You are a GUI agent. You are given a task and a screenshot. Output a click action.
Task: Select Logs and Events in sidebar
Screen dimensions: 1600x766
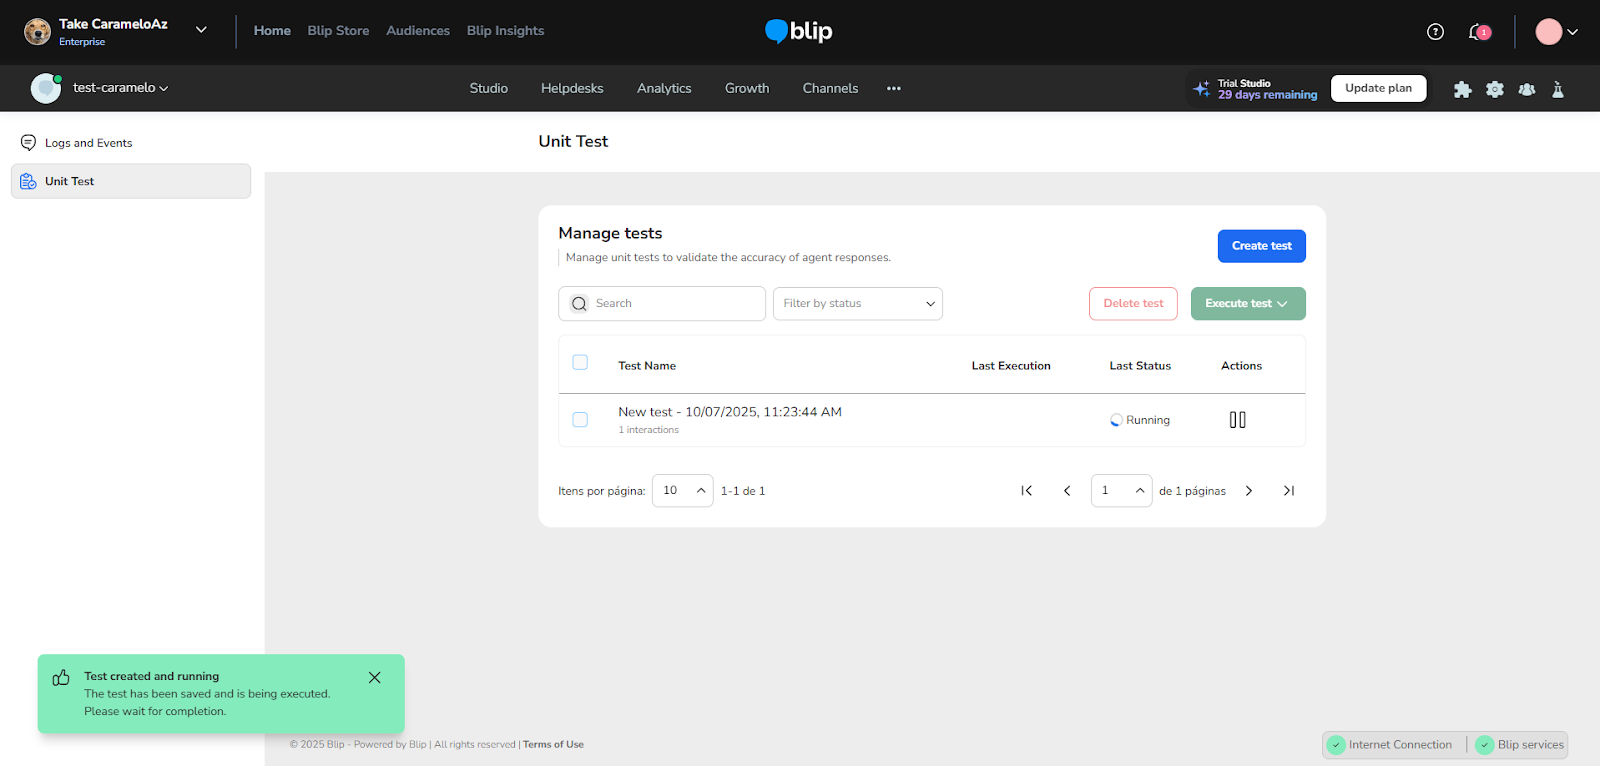tap(88, 143)
